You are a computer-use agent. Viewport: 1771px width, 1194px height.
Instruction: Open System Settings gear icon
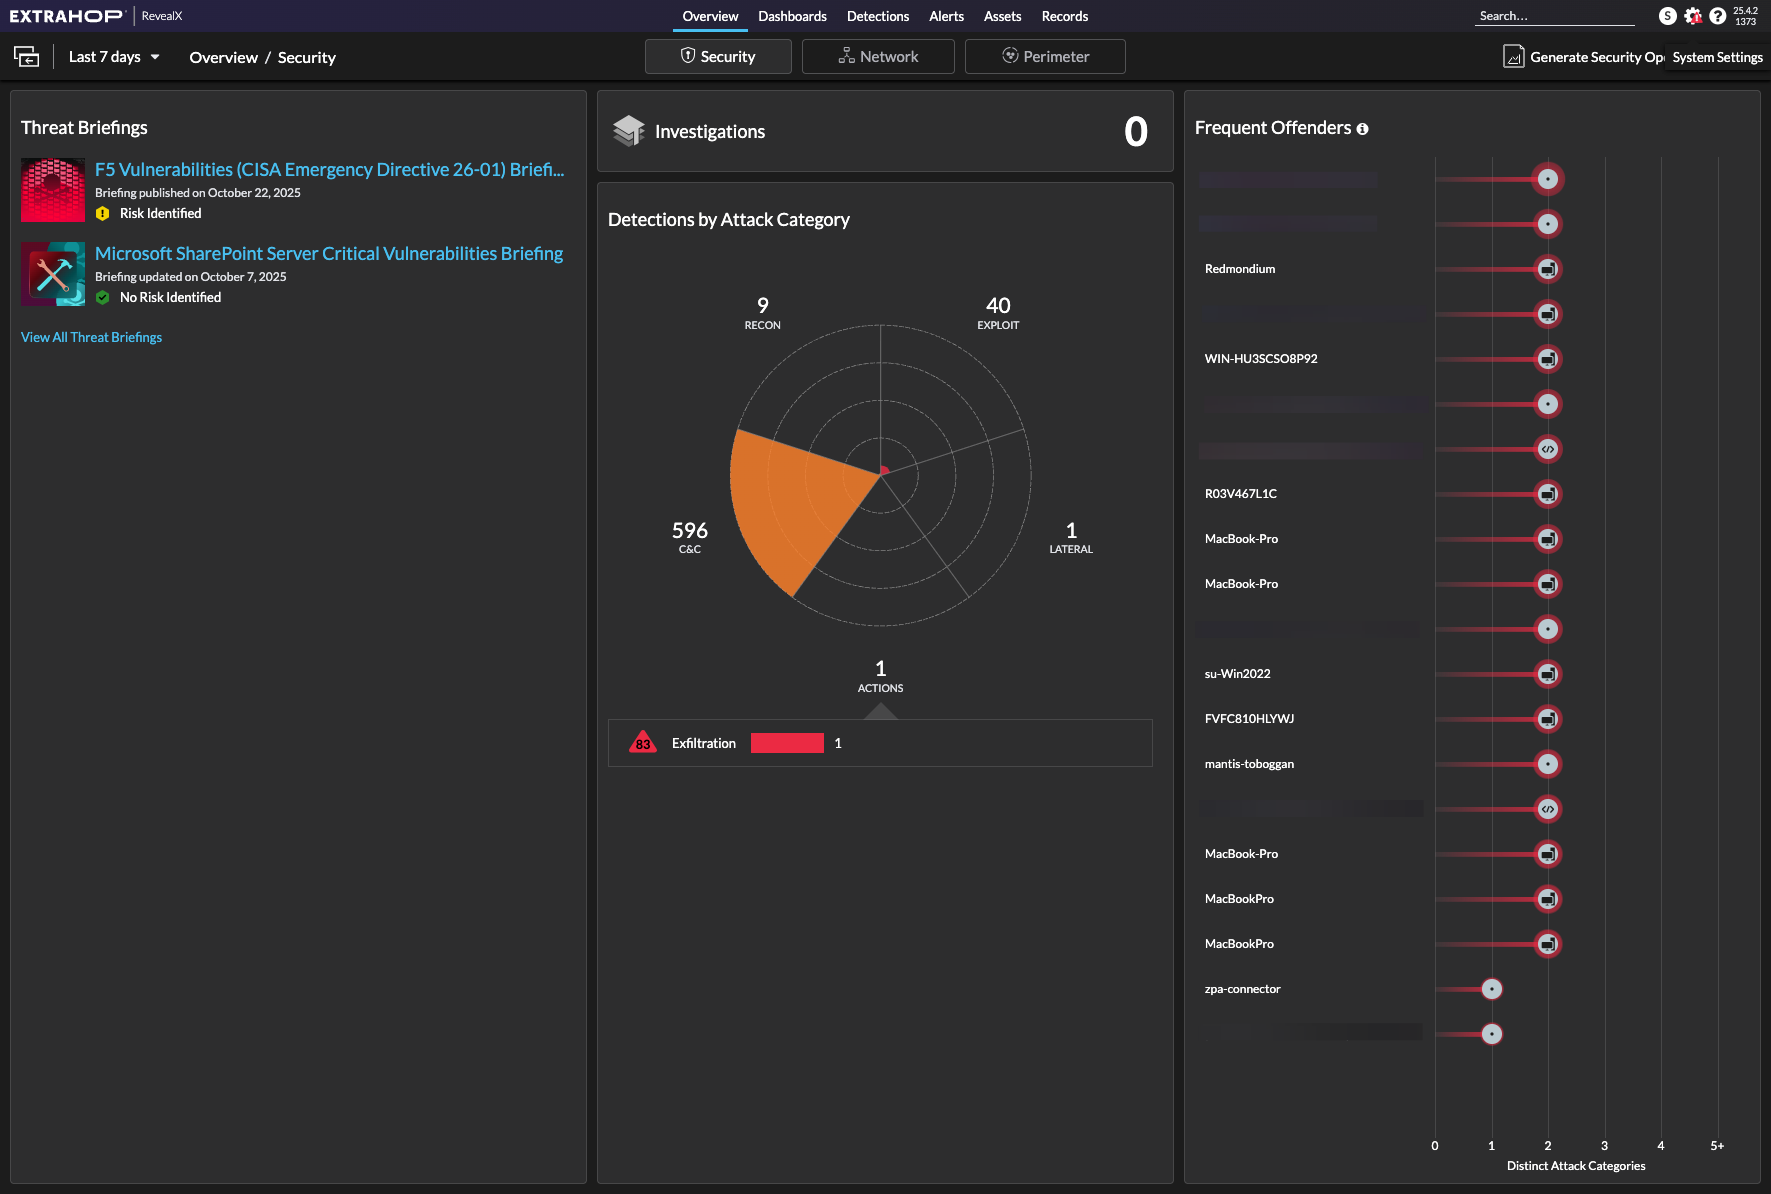pos(1692,16)
